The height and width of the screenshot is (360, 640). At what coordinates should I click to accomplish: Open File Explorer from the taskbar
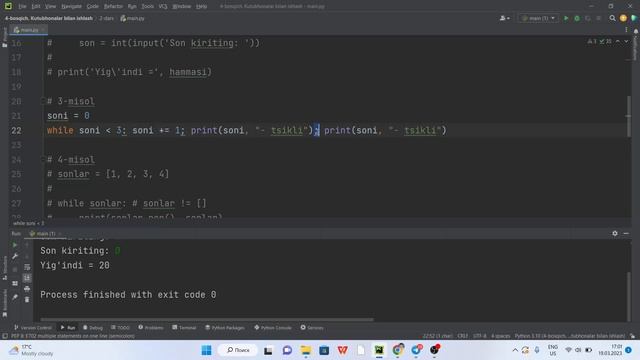tap(305, 350)
